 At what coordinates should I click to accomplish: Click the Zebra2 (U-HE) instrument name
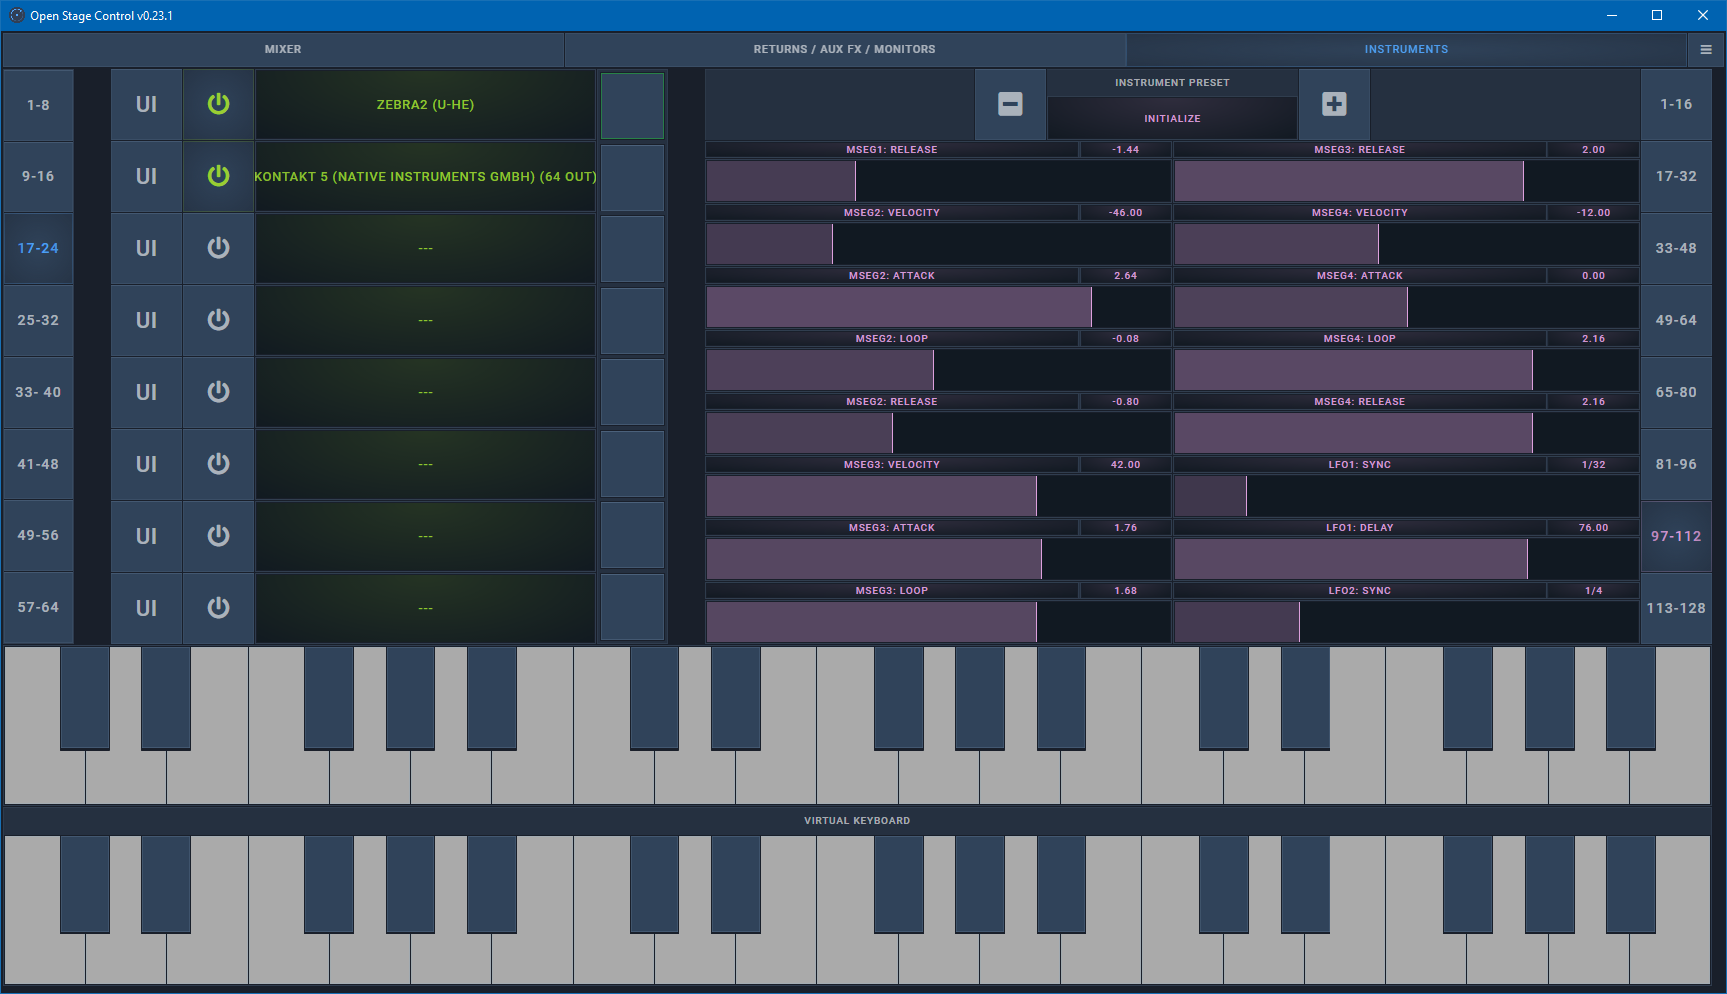[425, 104]
